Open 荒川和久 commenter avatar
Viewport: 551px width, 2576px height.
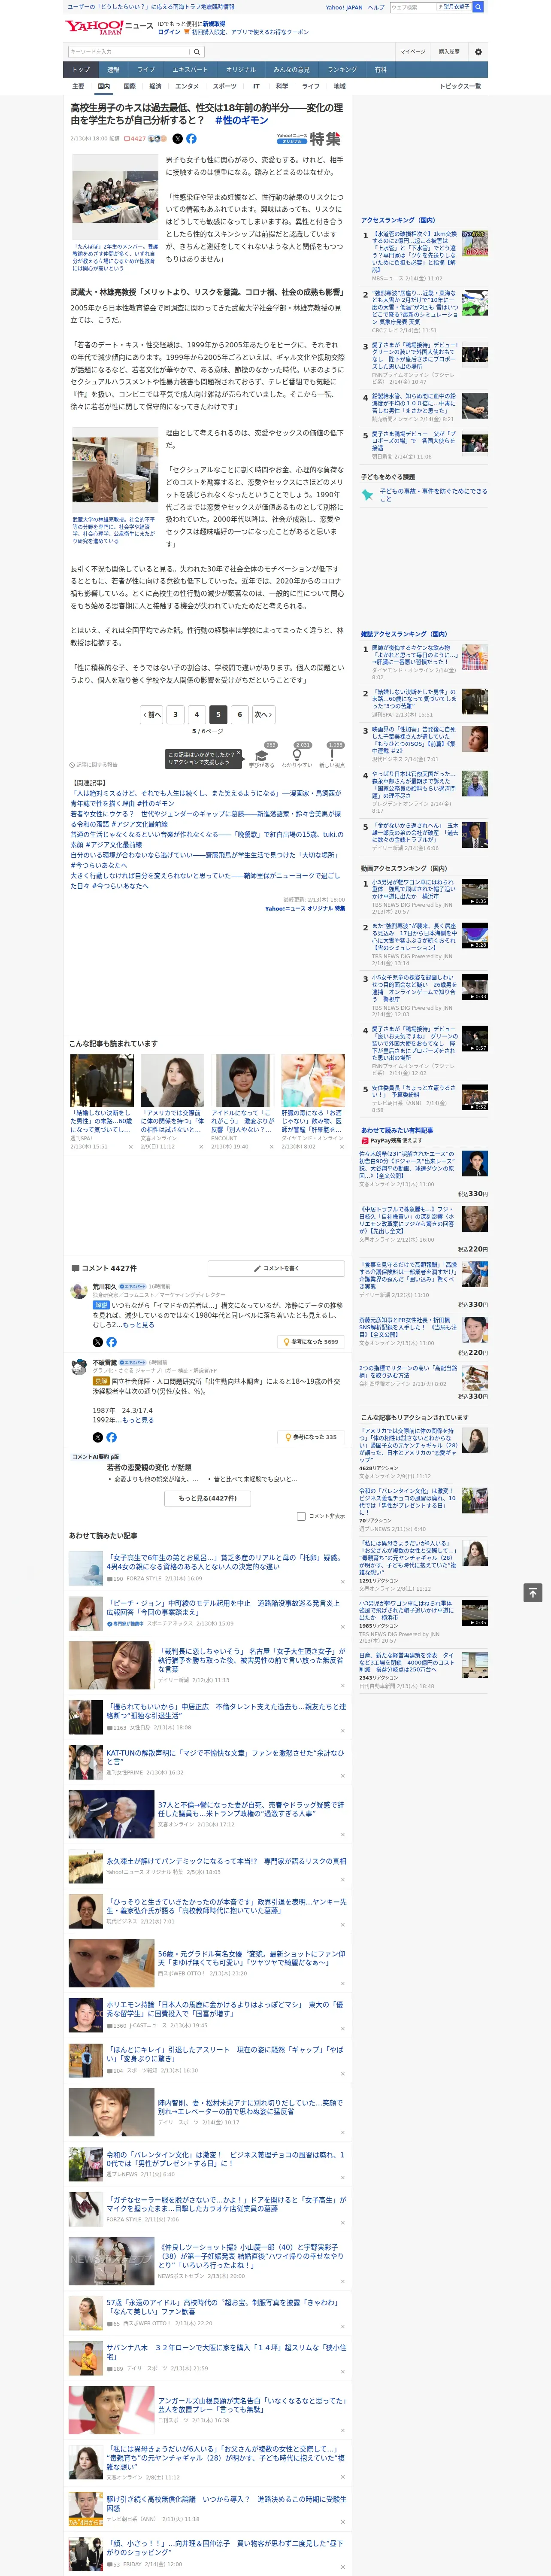click(x=78, y=1291)
